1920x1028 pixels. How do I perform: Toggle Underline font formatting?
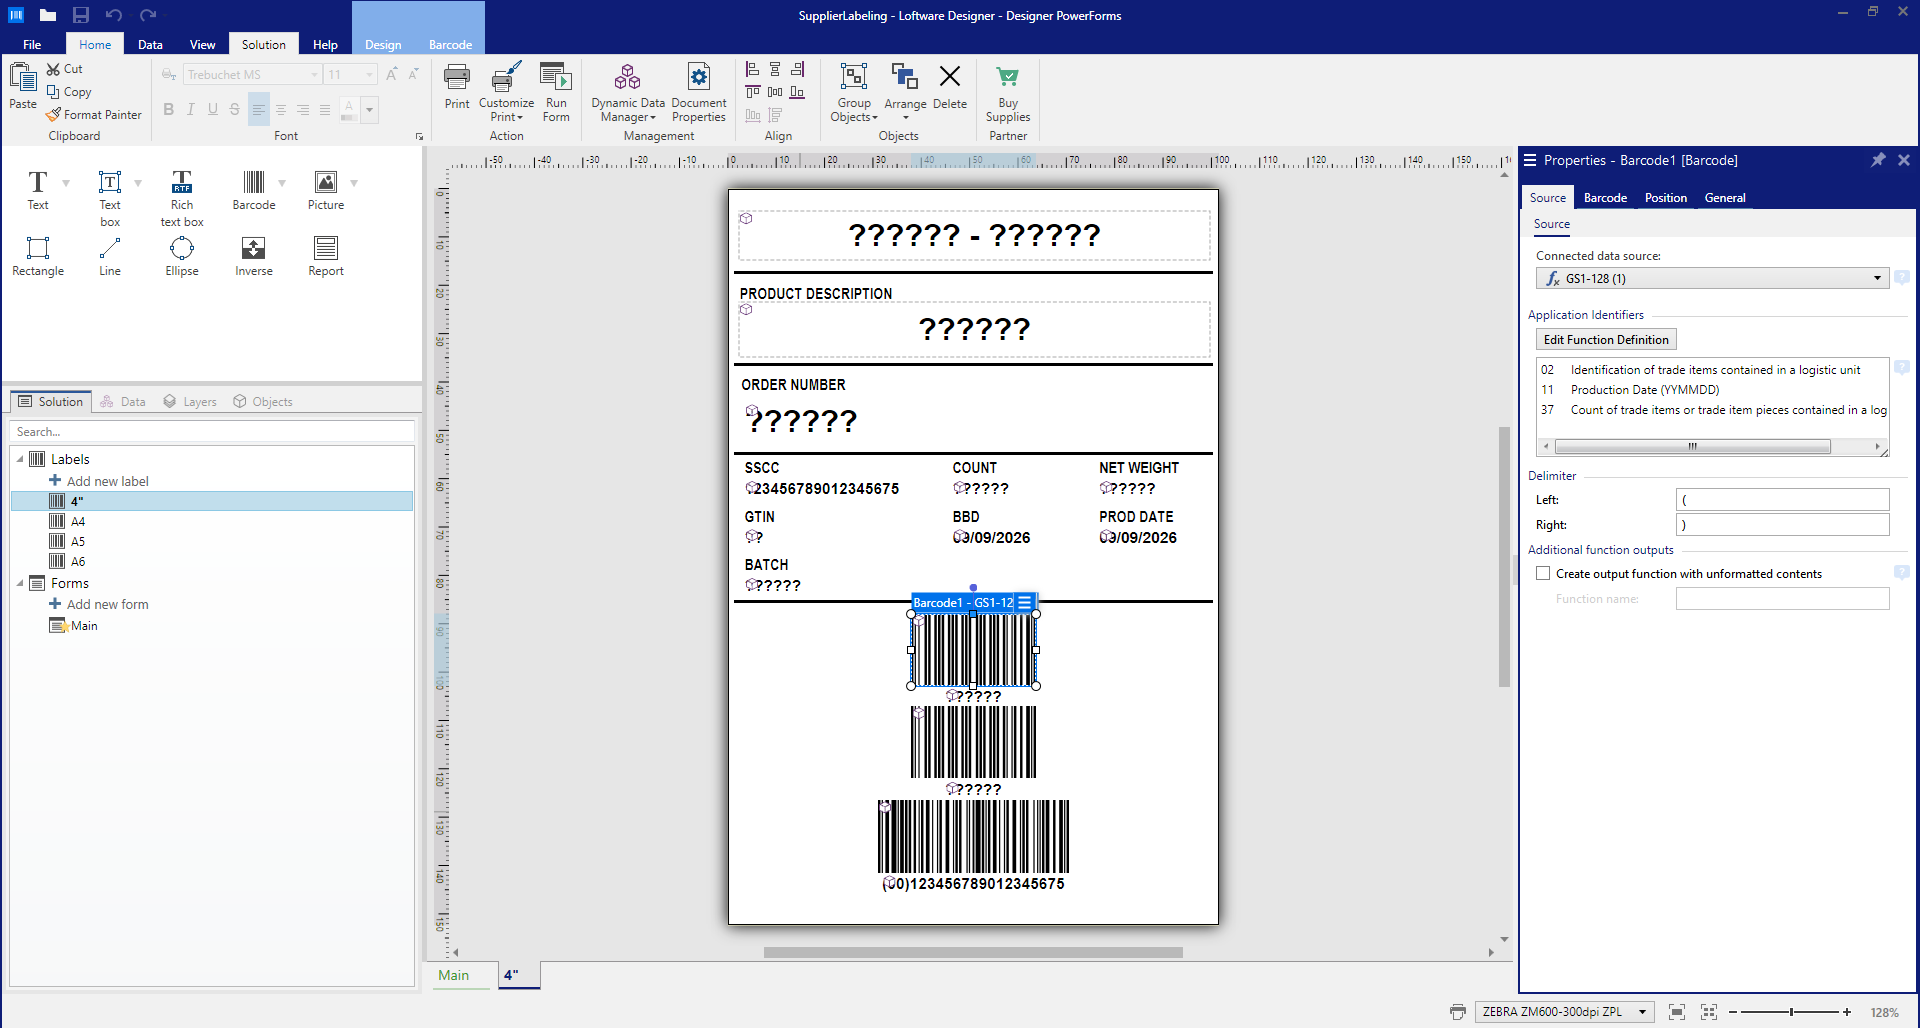pos(212,109)
